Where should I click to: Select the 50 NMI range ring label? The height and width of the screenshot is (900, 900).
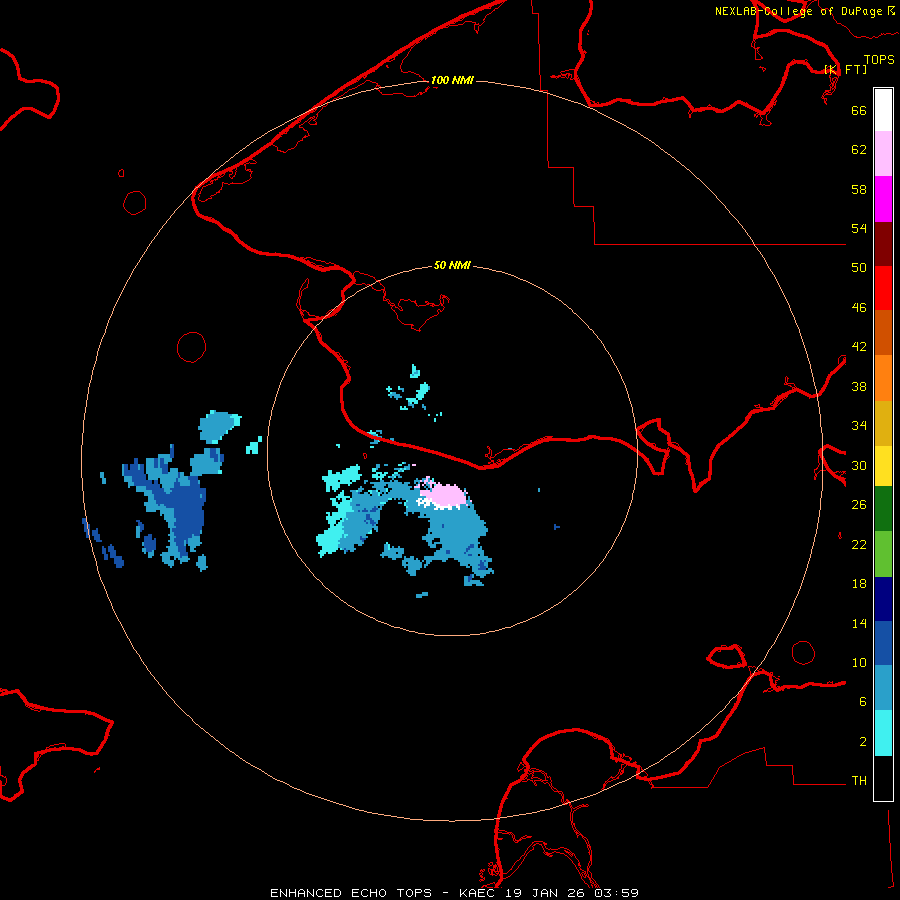coord(452,265)
